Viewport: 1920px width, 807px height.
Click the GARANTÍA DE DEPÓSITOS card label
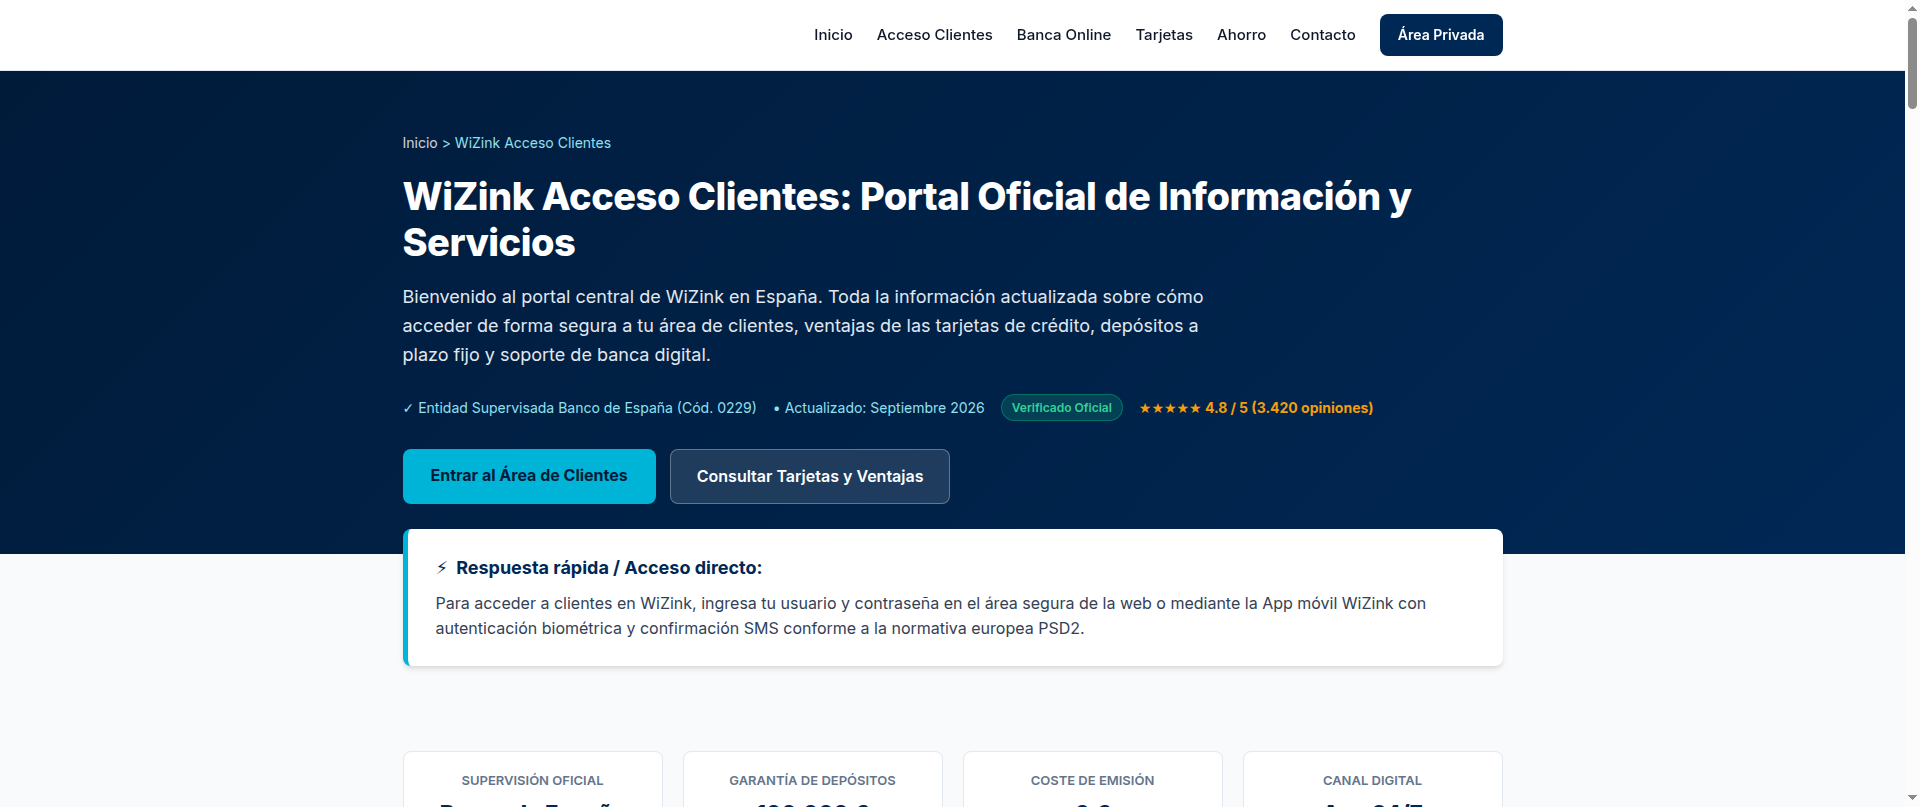pyautogui.click(x=813, y=781)
